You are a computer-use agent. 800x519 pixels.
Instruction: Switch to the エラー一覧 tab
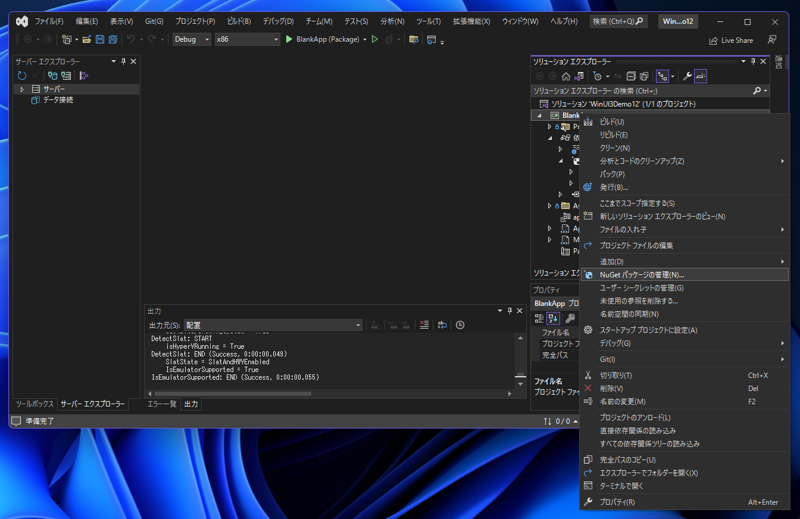coord(161,404)
